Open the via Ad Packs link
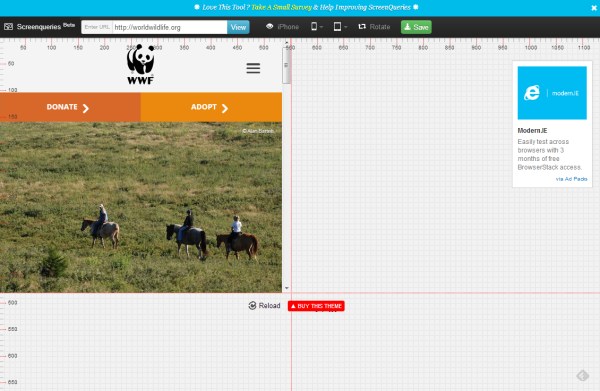 pos(571,179)
